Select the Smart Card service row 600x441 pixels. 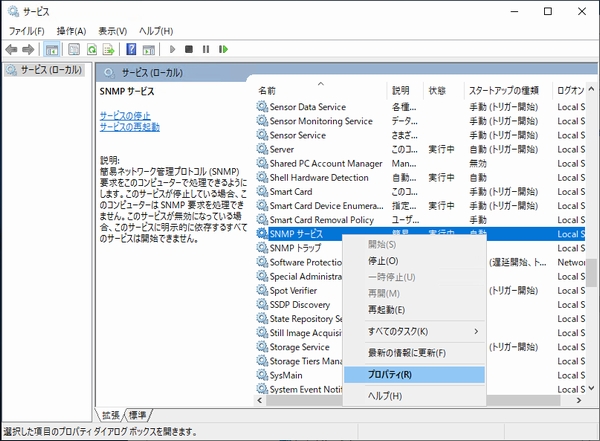pos(420,191)
